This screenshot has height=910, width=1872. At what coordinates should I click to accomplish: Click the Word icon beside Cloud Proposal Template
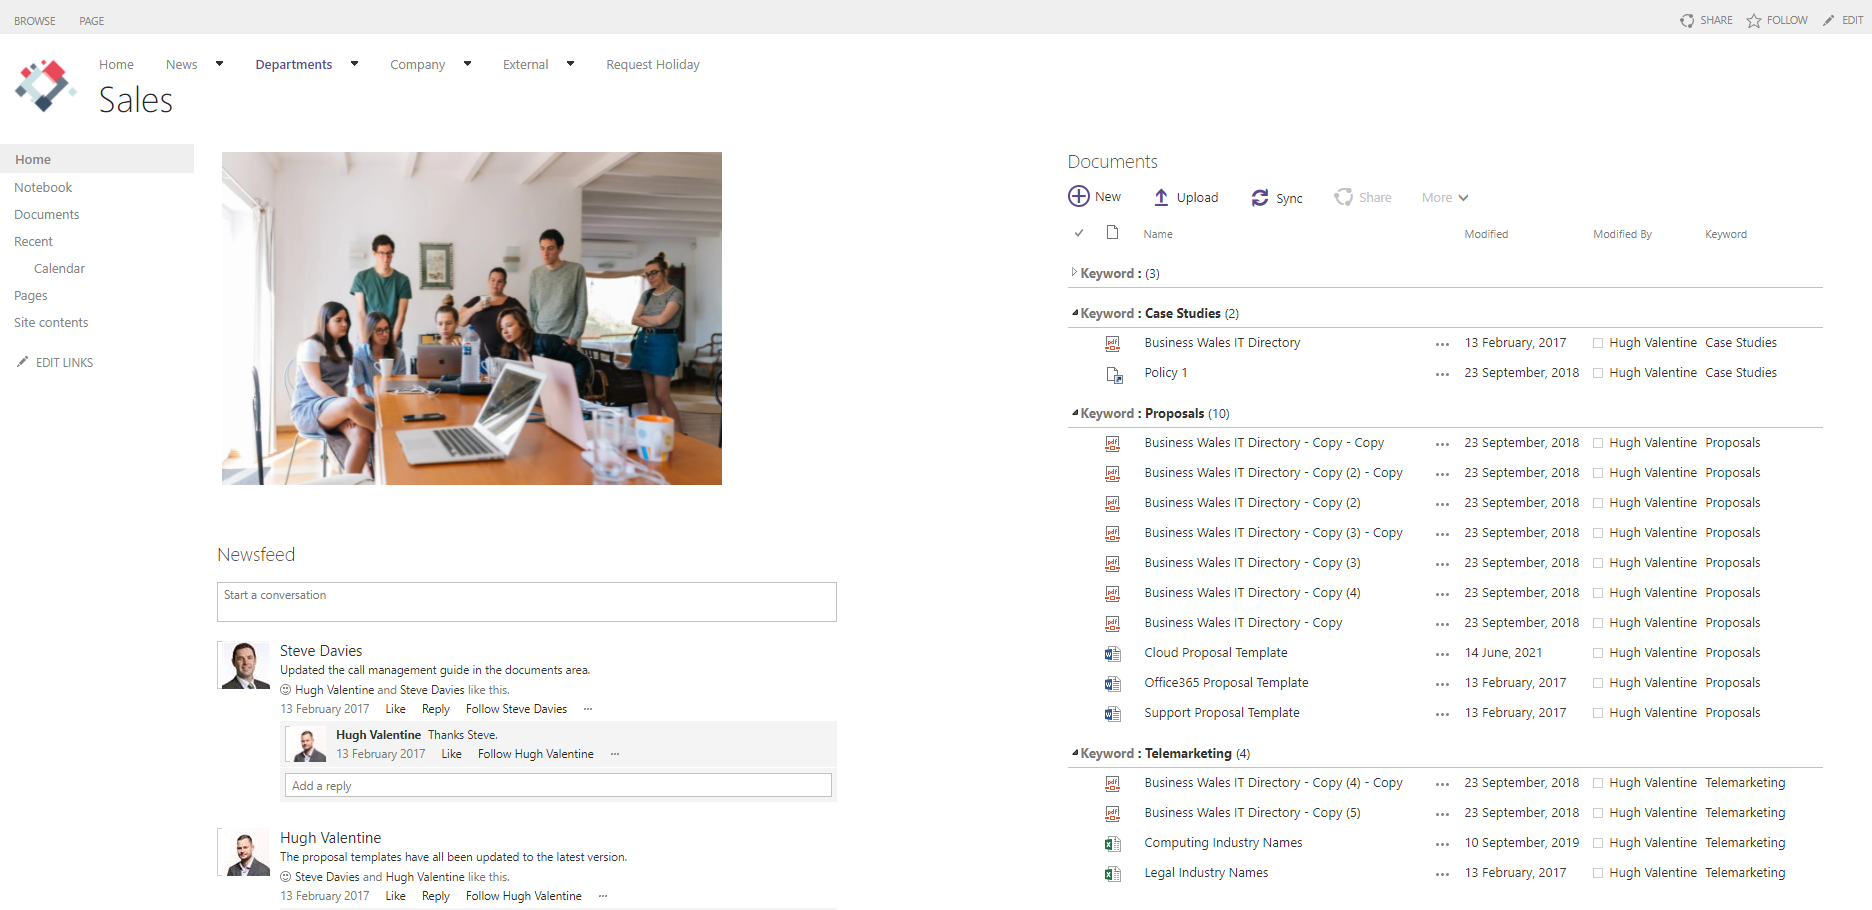1112,653
